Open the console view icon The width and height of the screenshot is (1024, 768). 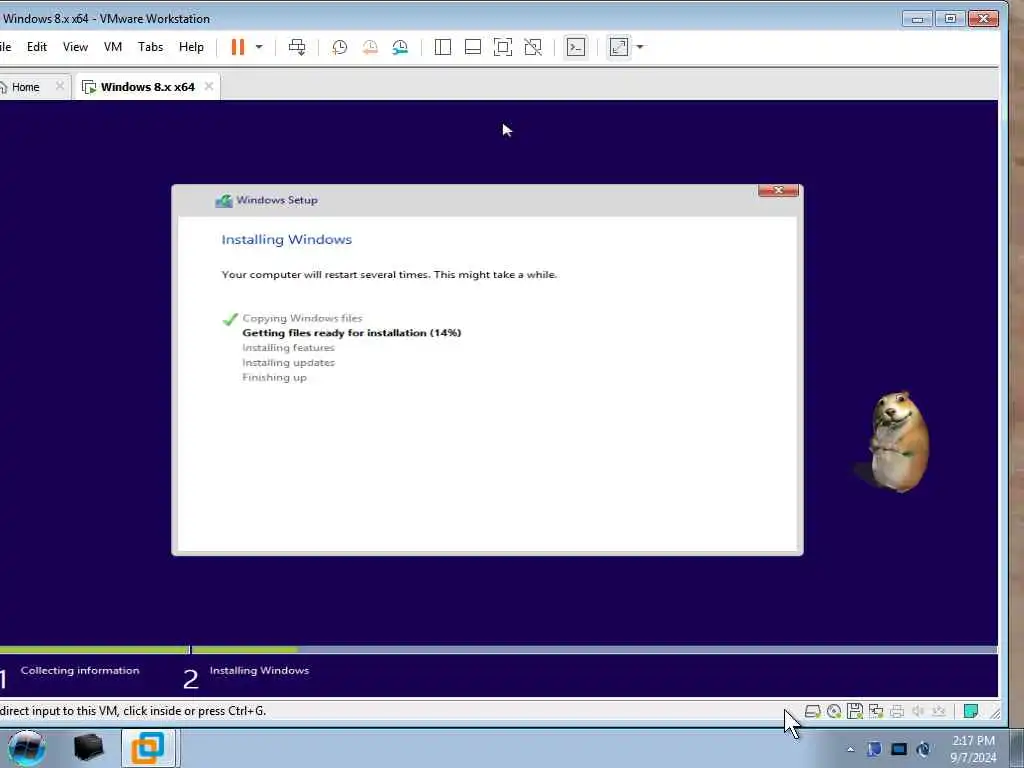pos(576,47)
